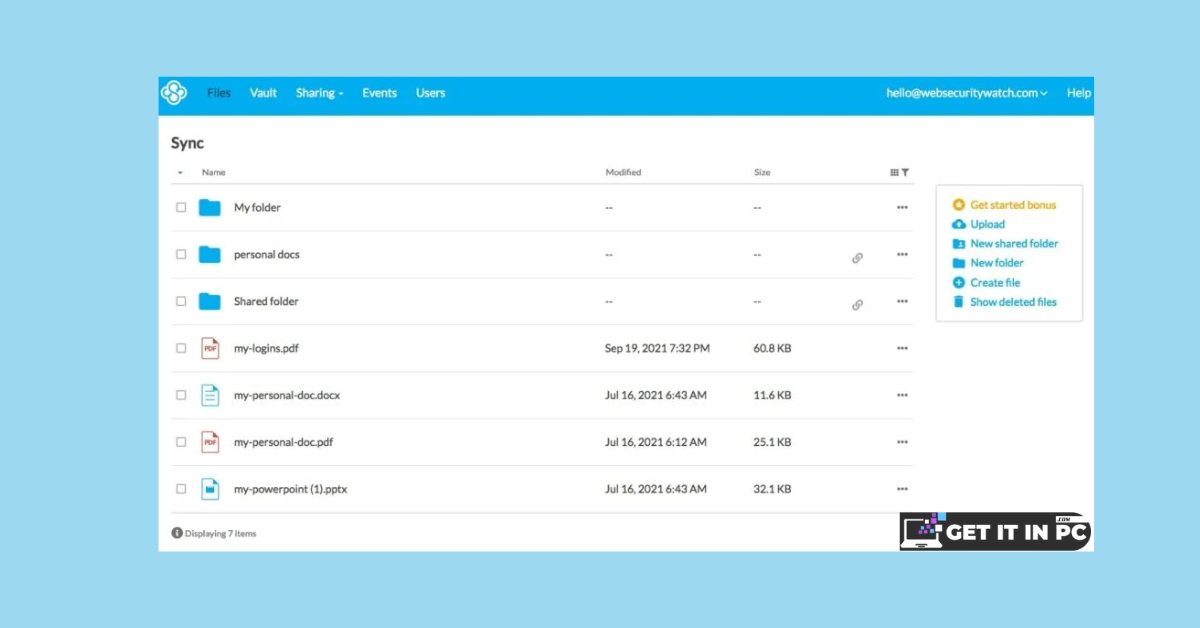
Task: Click the Sep 19, 2021 7:32 PM date
Action: [657, 348]
